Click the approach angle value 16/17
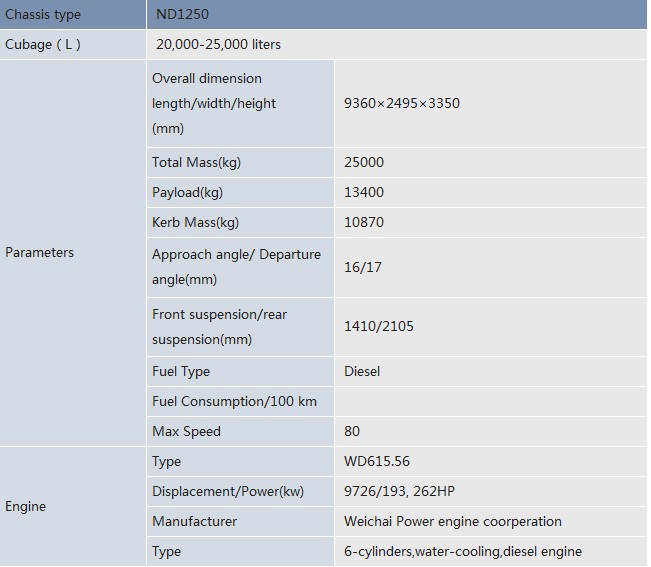Viewport: 651px width, 567px height. coord(363,268)
